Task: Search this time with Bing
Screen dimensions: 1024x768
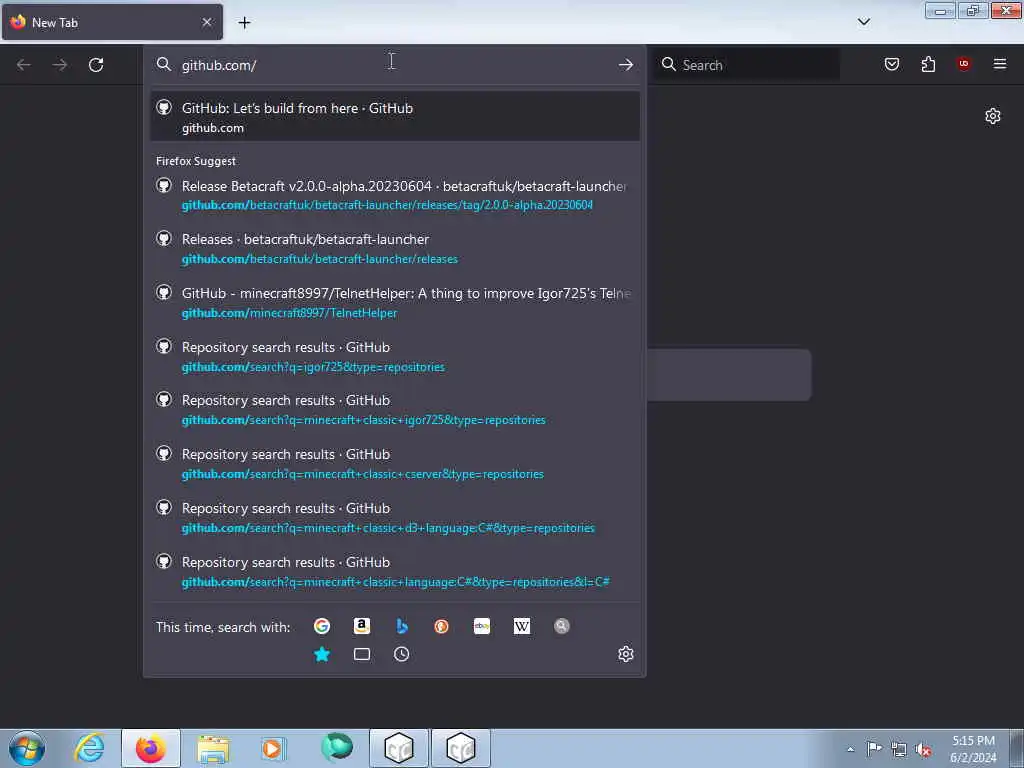Action: [x=402, y=626]
